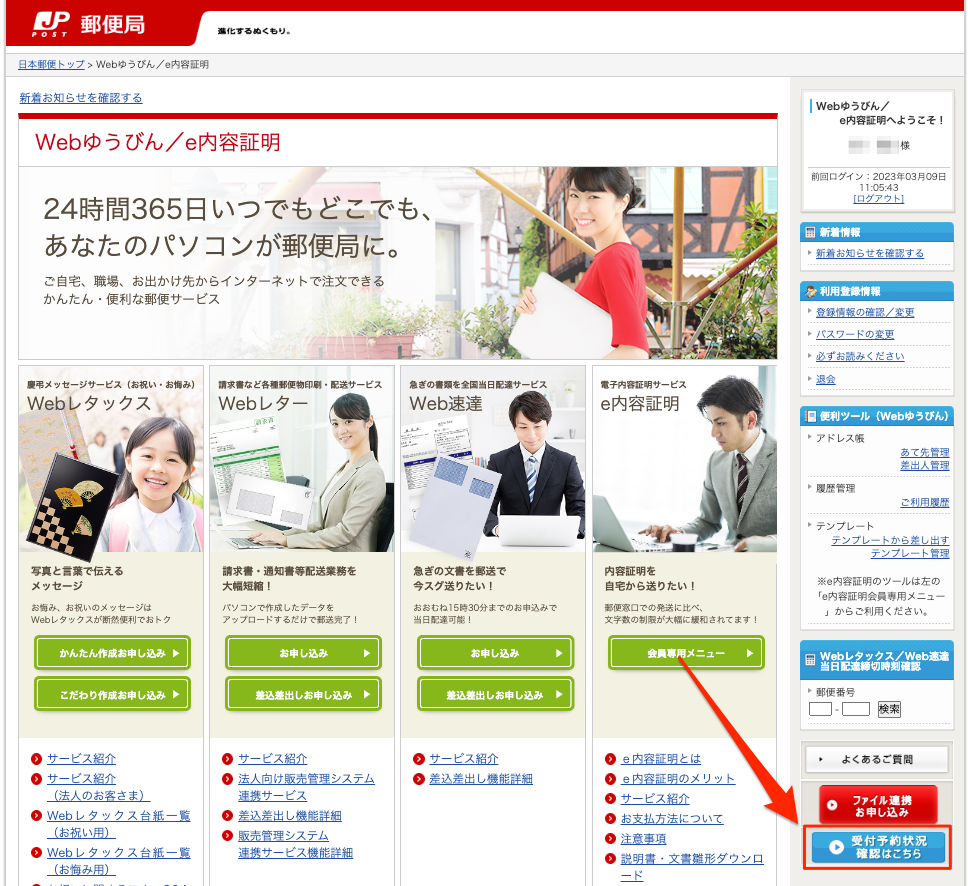
Task: Click arrow on かんたん作成お申し込み button
Action: tap(176, 653)
